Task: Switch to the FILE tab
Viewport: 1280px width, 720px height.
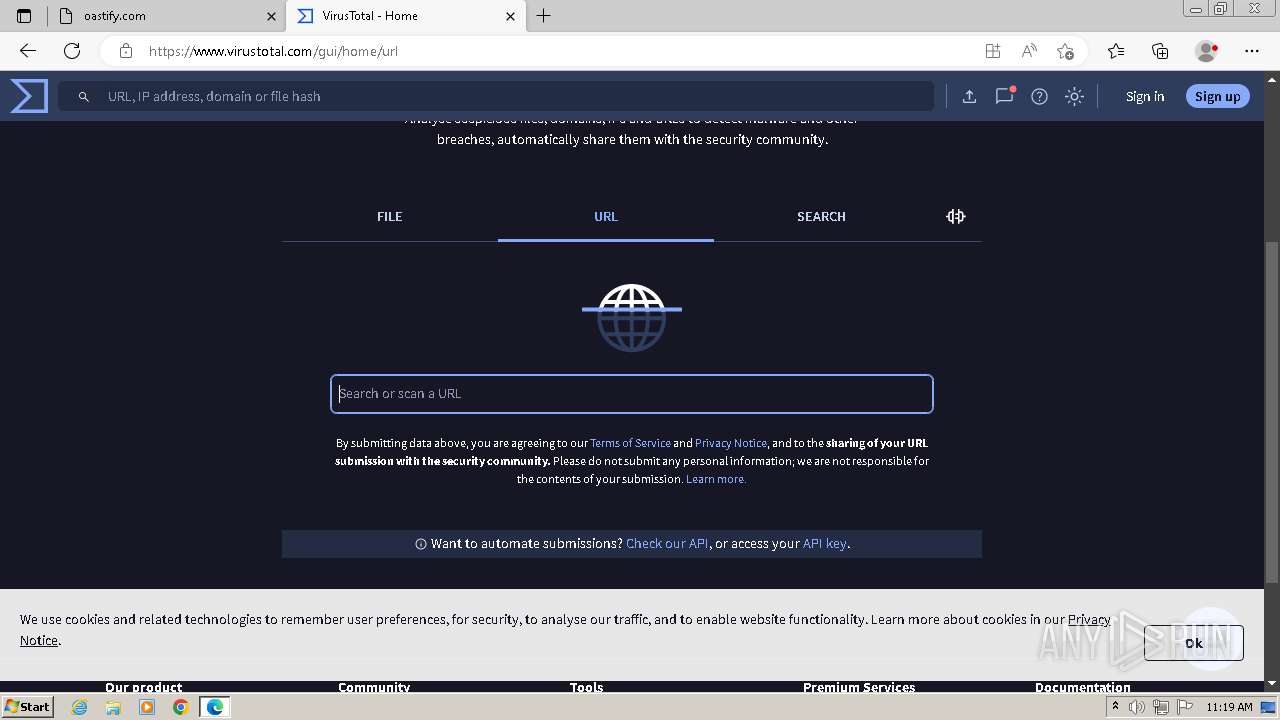Action: click(390, 216)
